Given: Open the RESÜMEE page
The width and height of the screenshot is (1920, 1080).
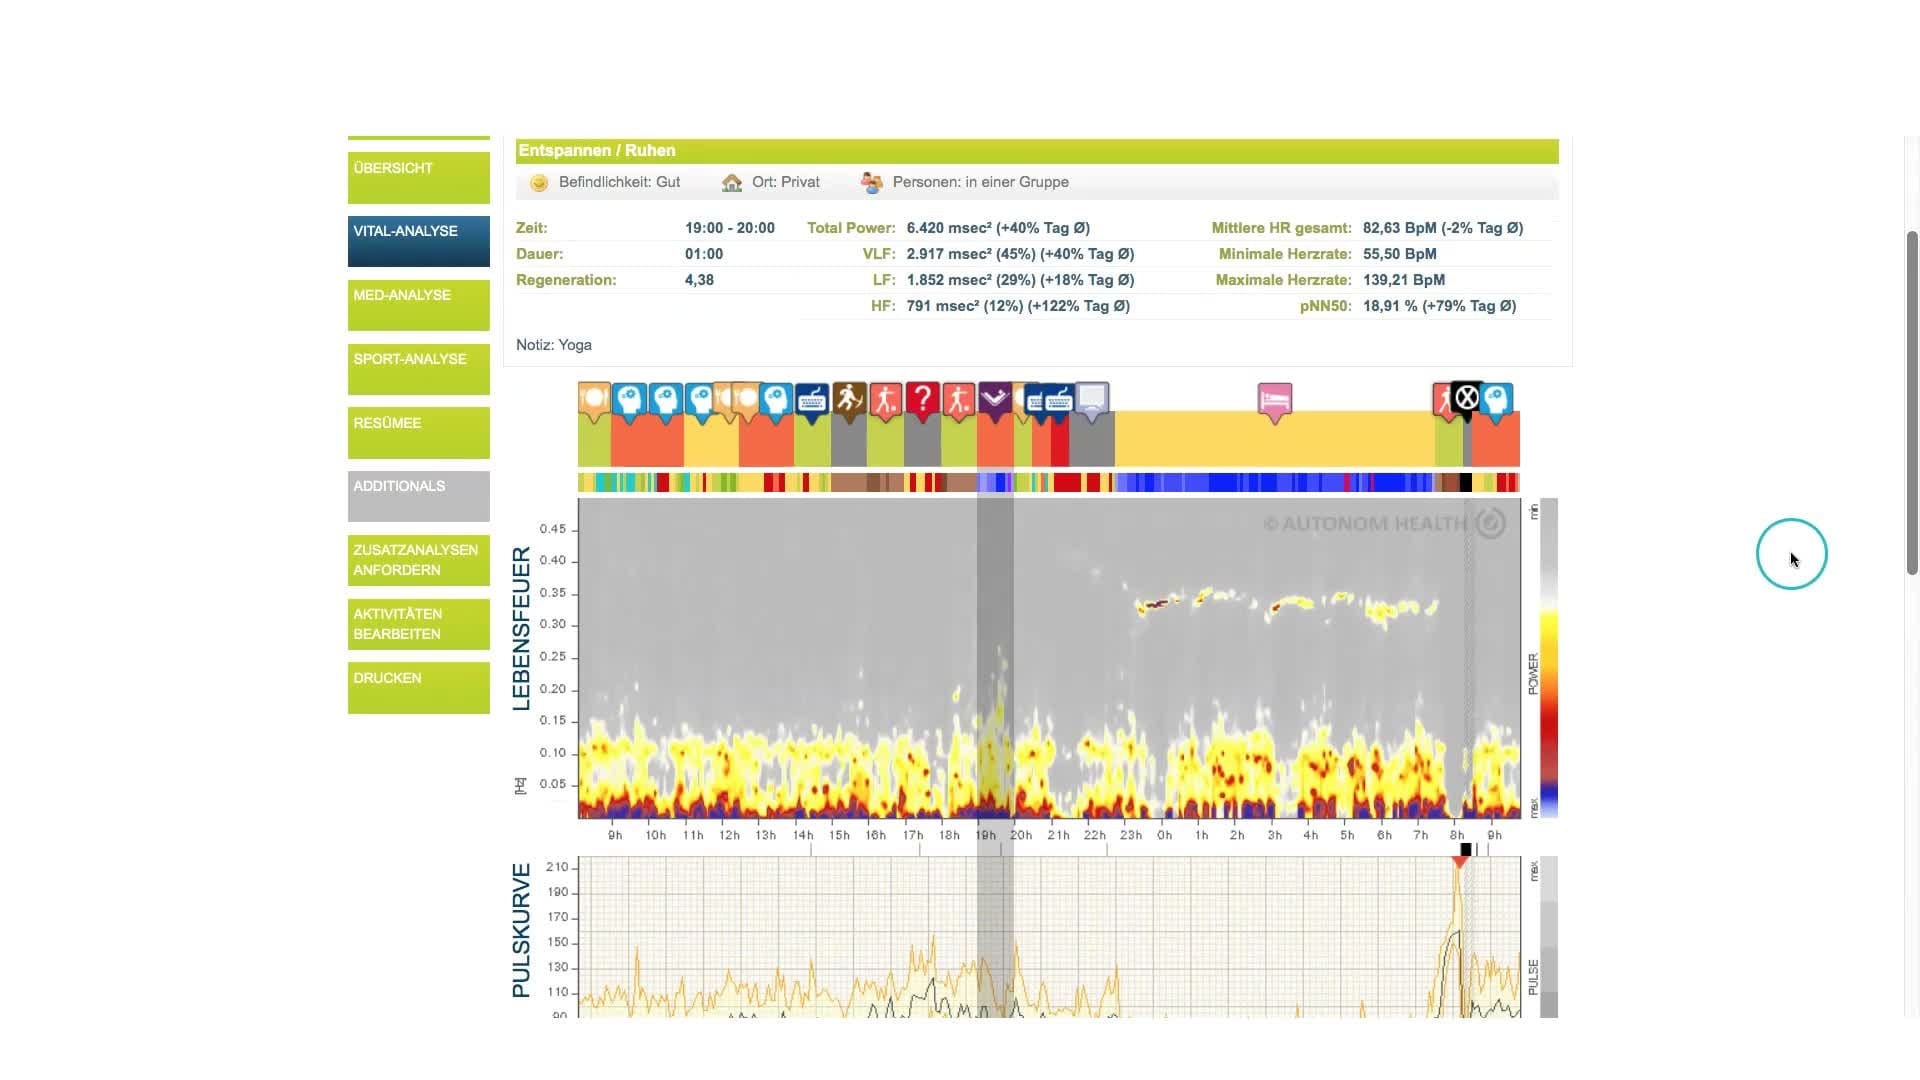Looking at the screenshot, I should click(x=418, y=432).
